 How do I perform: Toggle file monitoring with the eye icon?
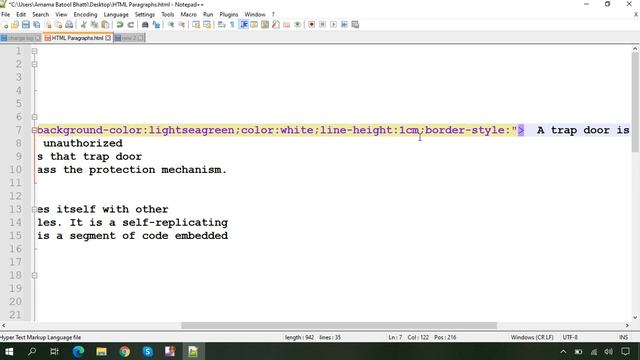click(x=298, y=24)
